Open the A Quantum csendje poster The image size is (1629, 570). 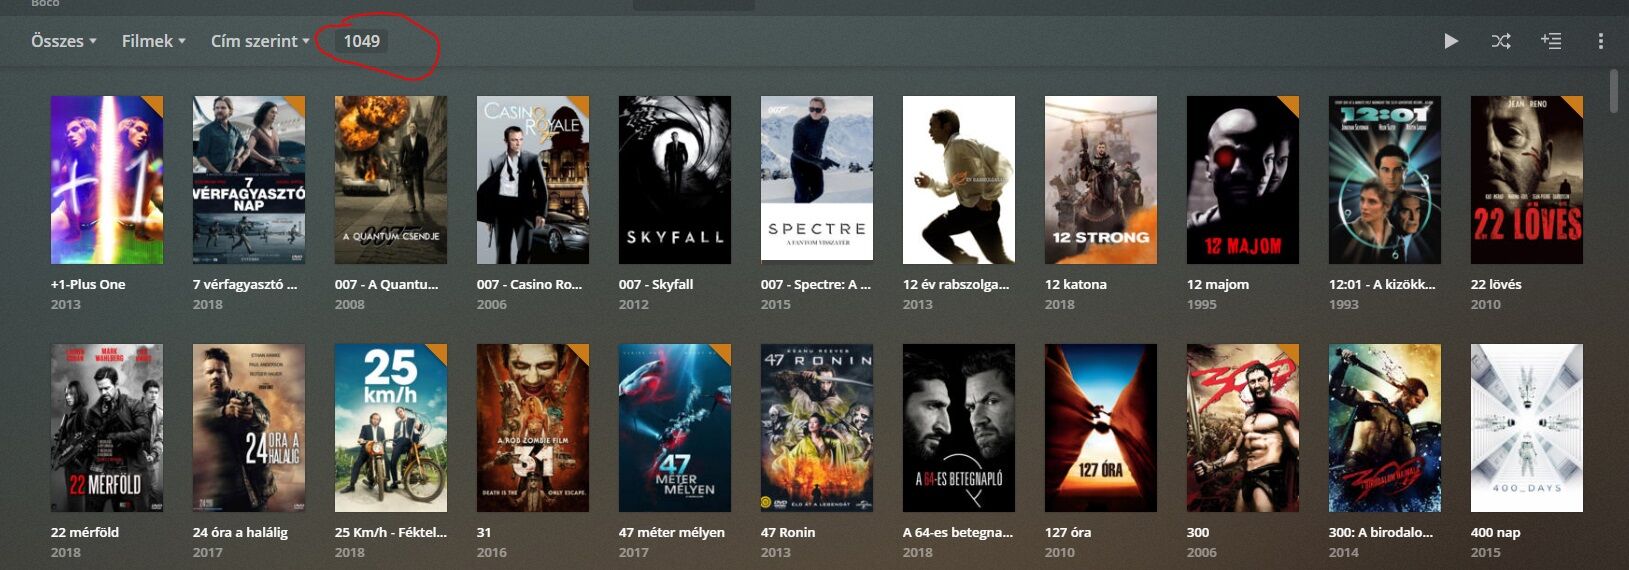tap(391, 180)
